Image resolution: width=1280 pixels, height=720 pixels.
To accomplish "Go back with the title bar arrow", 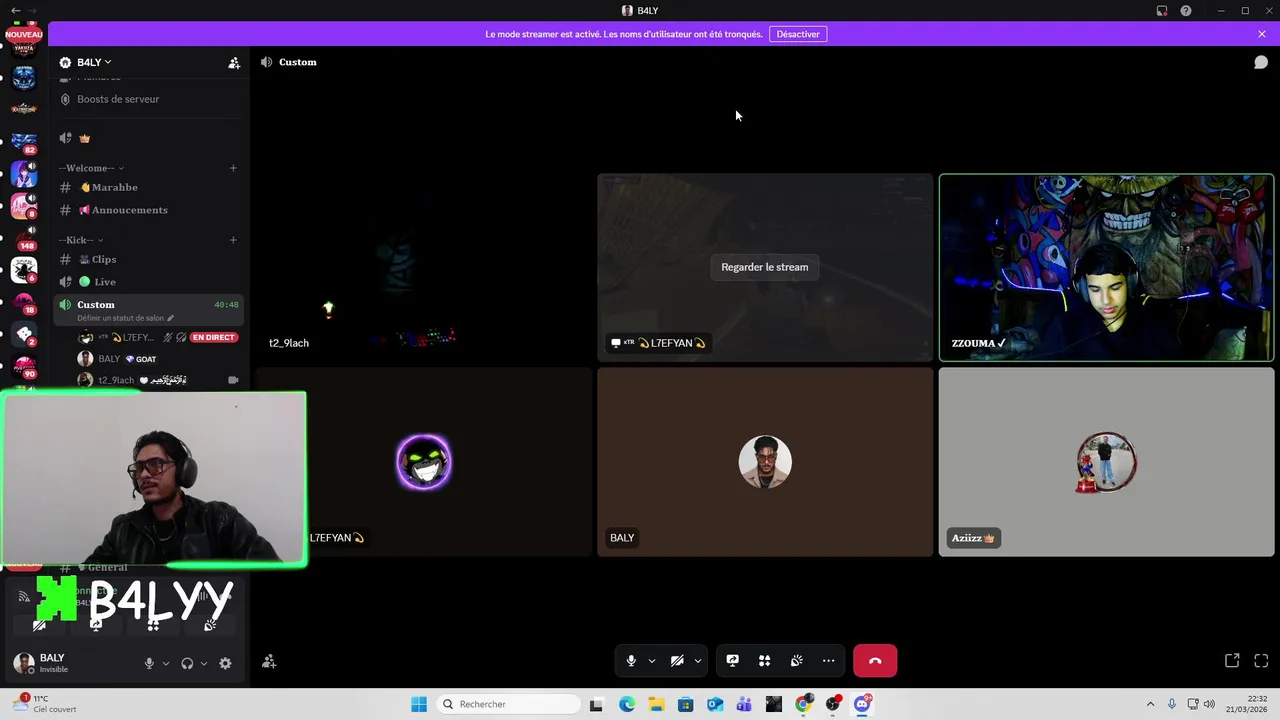I will pyautogui.click(x=15, y=10).
